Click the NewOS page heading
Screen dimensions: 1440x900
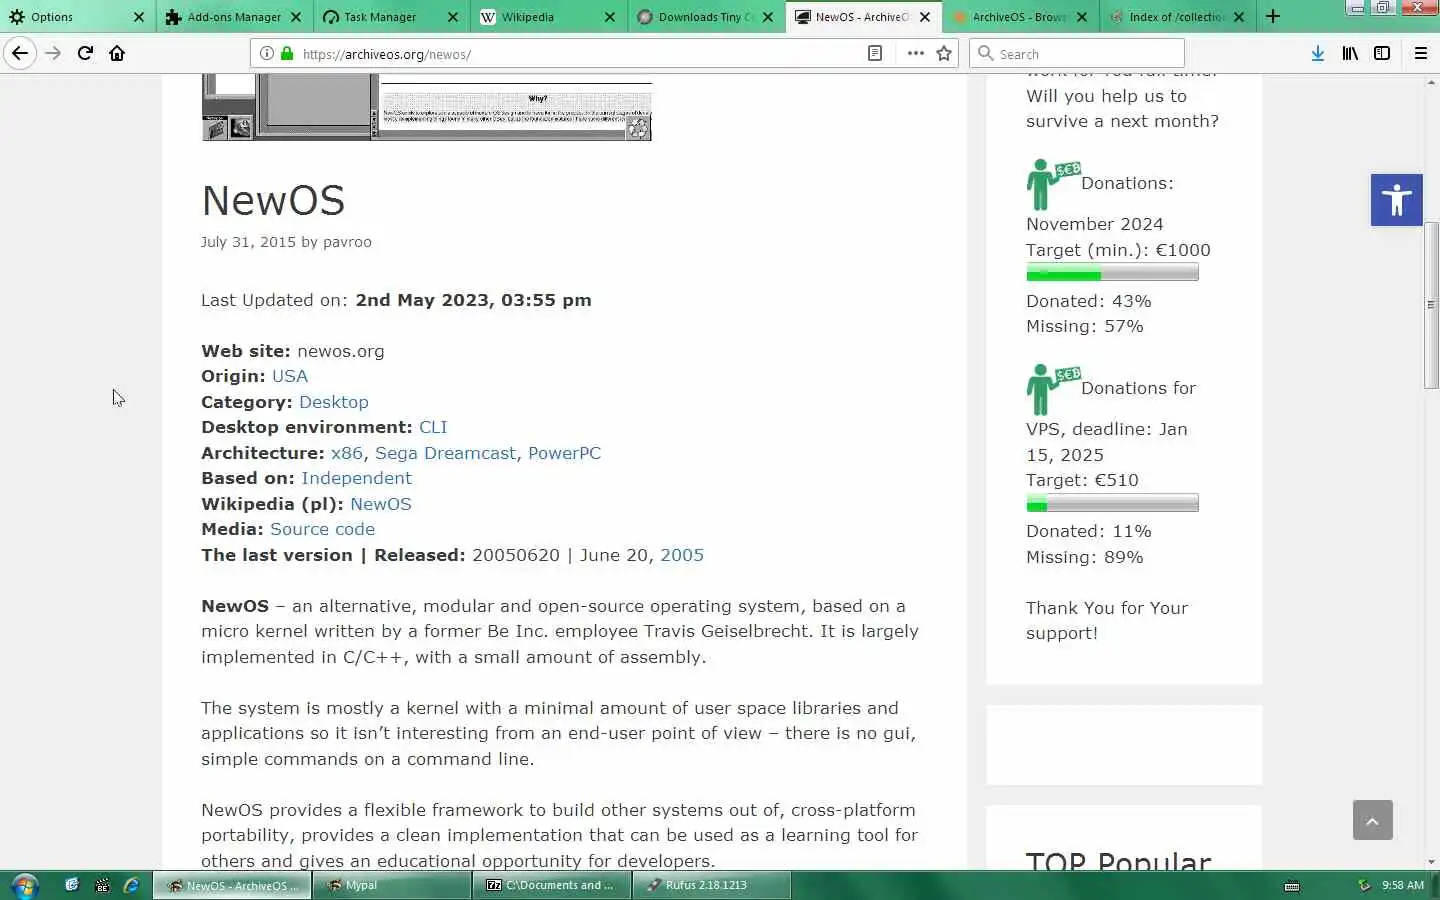click(x=273, y=200)
